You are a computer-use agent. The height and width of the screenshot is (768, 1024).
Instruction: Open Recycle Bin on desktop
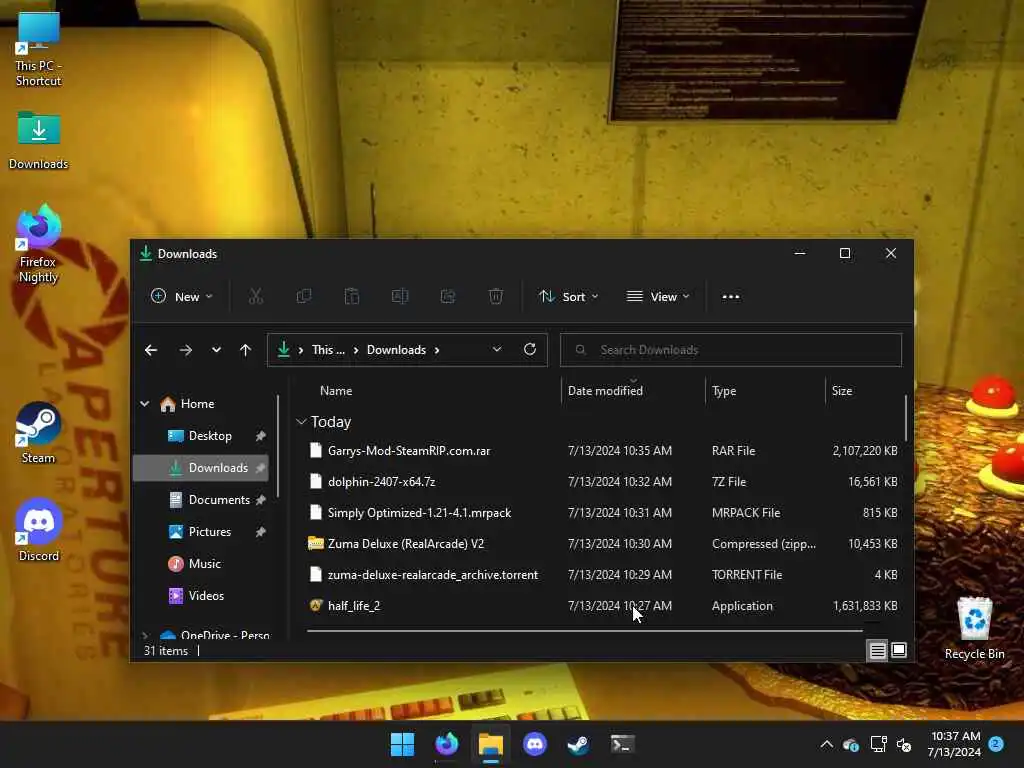pos(974,628)
